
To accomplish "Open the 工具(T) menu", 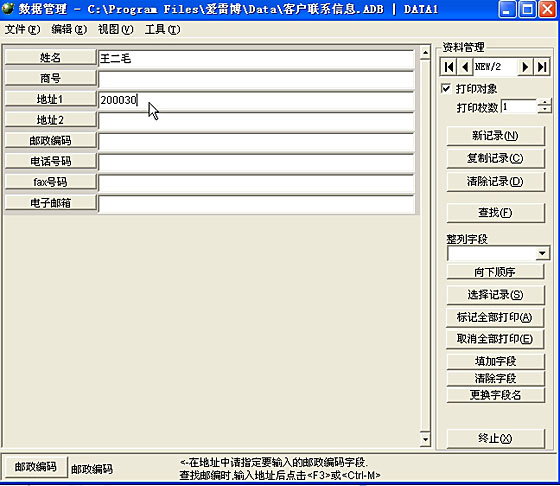I will pyautogui.click(x=162, y=29).
